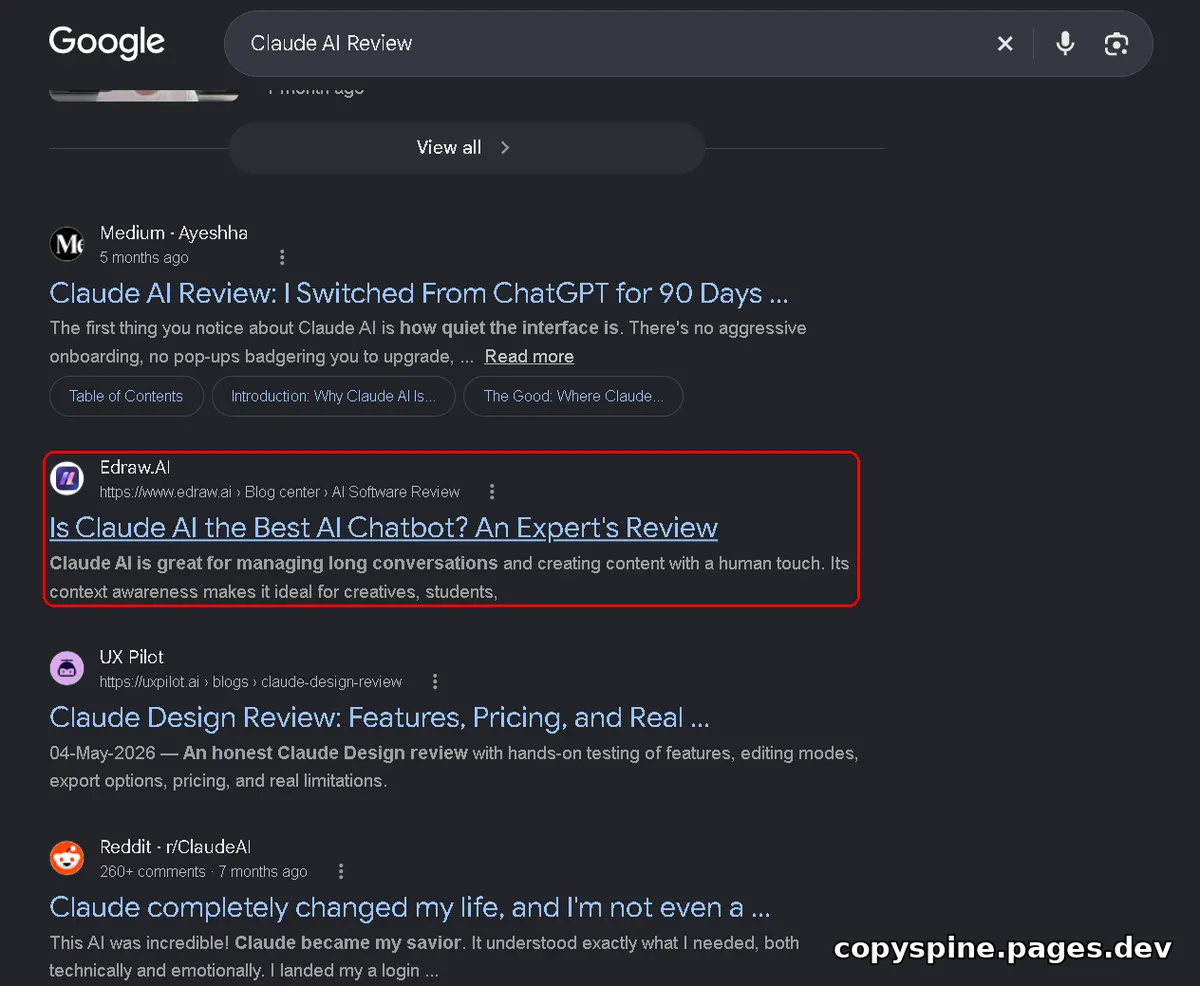1200x986 pixels.
Task: Select the Table of Contents chip
Action: coord(126,396)
